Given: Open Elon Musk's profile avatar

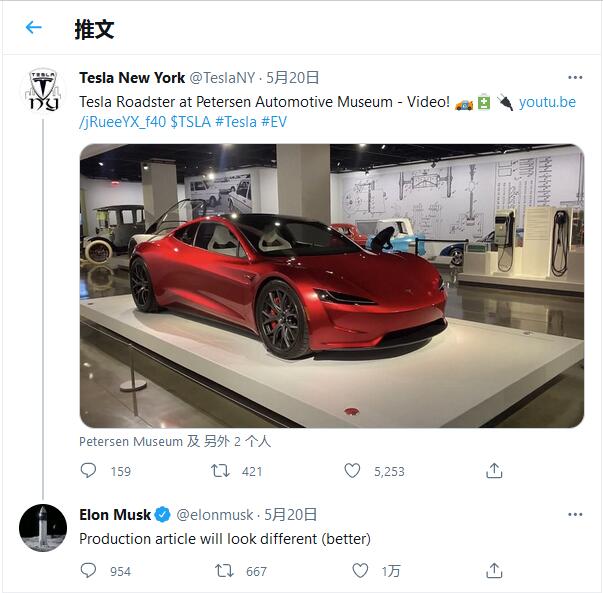Looking at the screenshot, I should [x=43, y=528].
